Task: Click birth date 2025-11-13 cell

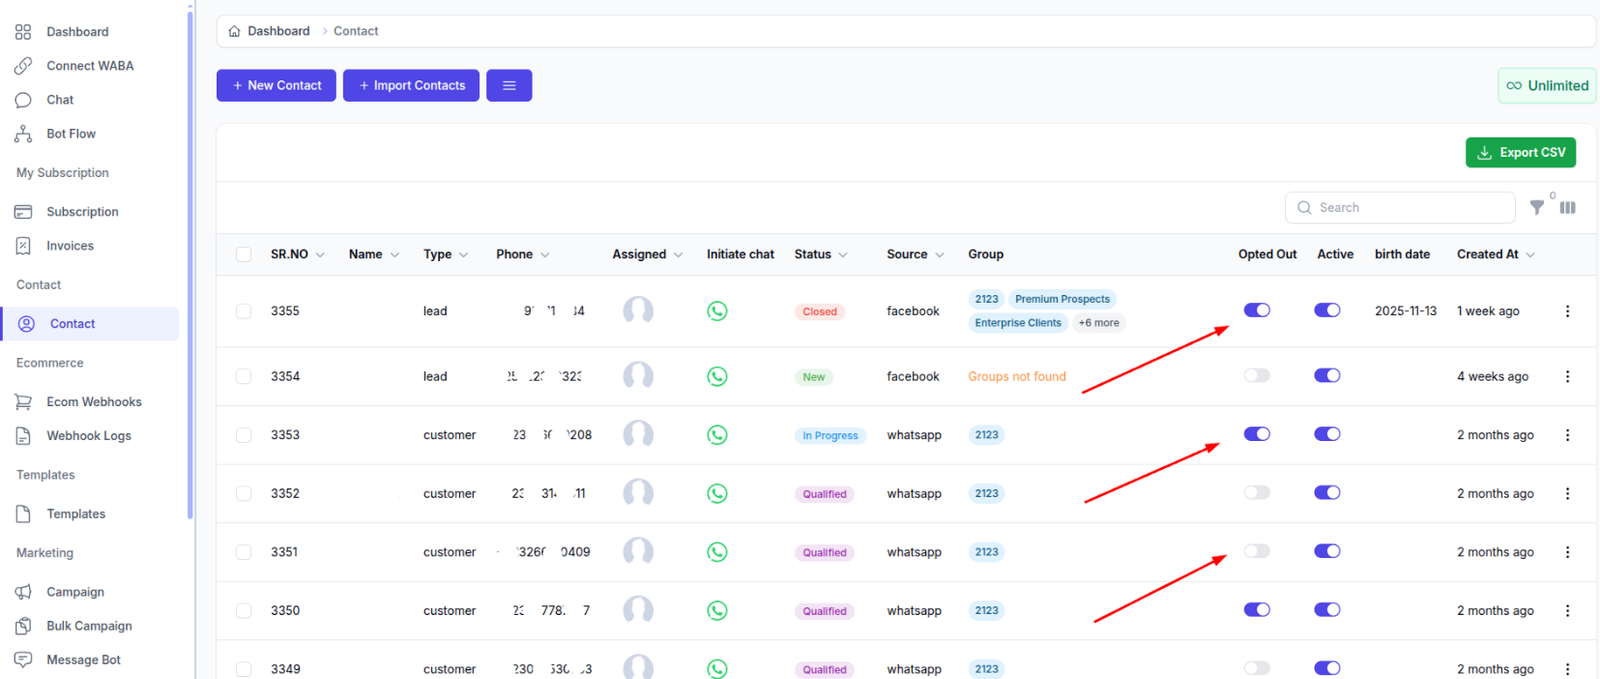Action: click(x=1405, y=311)
